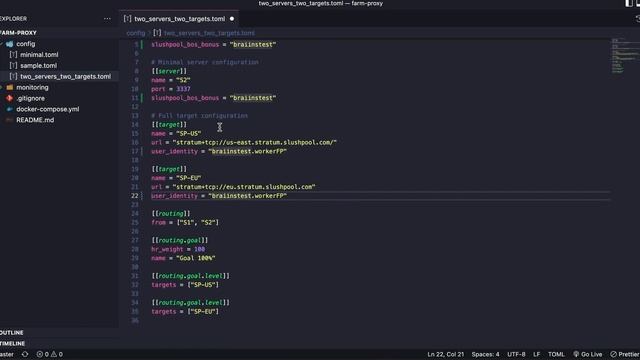
Task: Click the name = "SP-US" line
Action: click(176, 133)
